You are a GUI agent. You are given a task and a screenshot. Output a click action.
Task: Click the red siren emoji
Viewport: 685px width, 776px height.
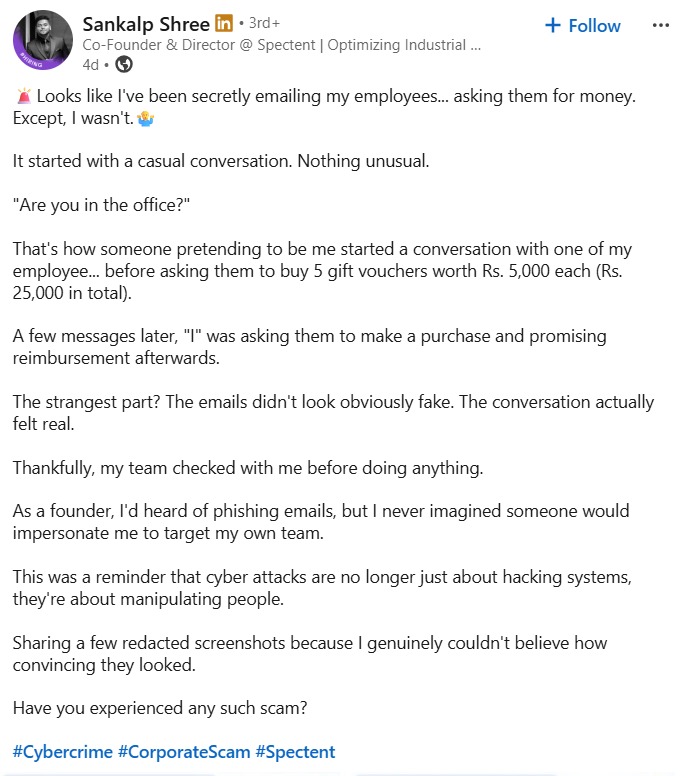click(23, 96)
